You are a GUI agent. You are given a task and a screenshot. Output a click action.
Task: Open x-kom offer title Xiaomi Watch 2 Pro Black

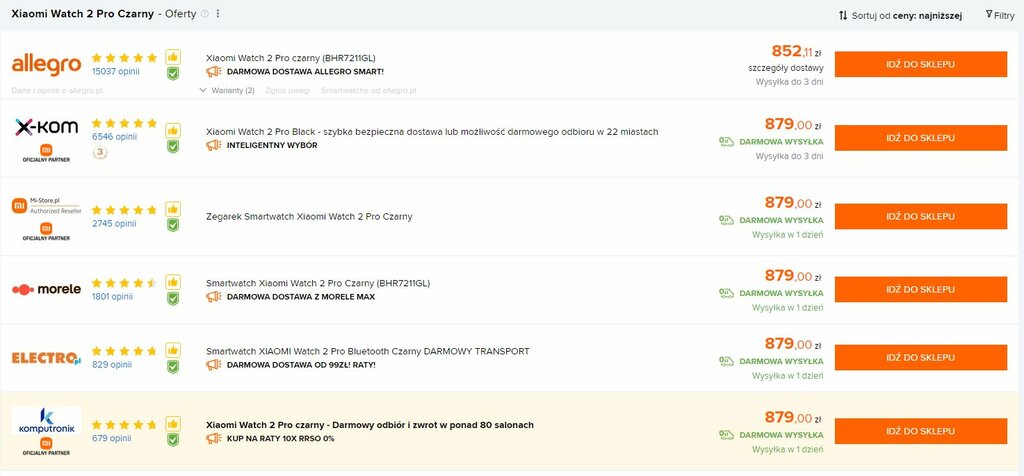coord(432,132)
